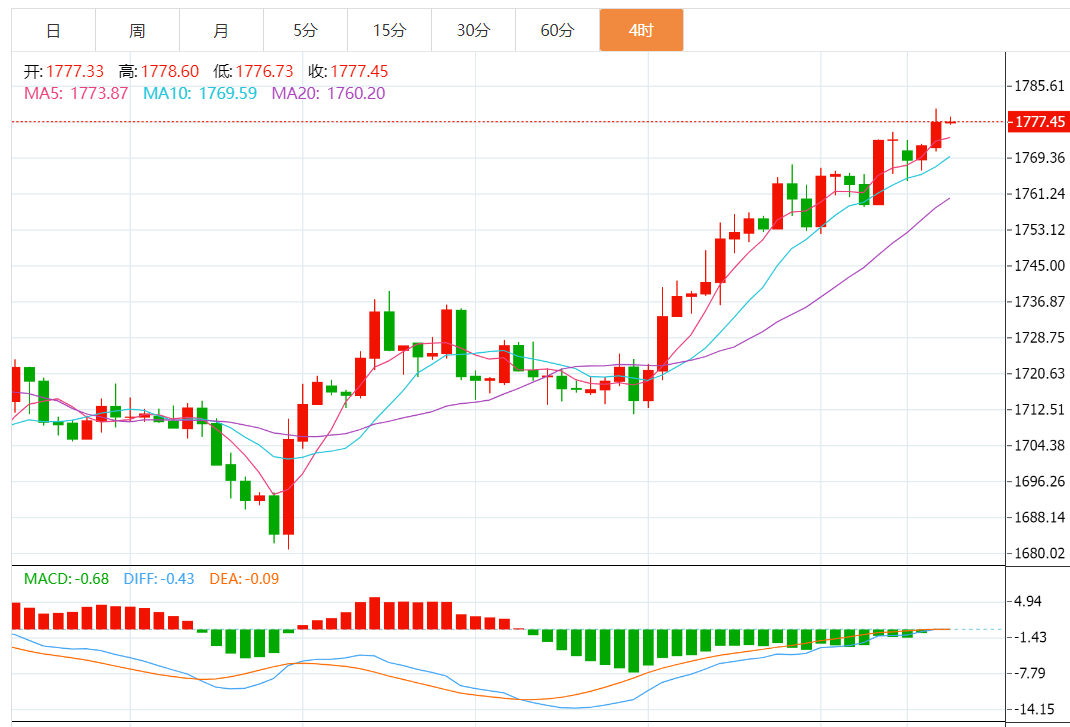The height and width of the screenshot is (727, 1070).
Task: Click the MACD: -0.68 indicator value
Action: point(66,579)
